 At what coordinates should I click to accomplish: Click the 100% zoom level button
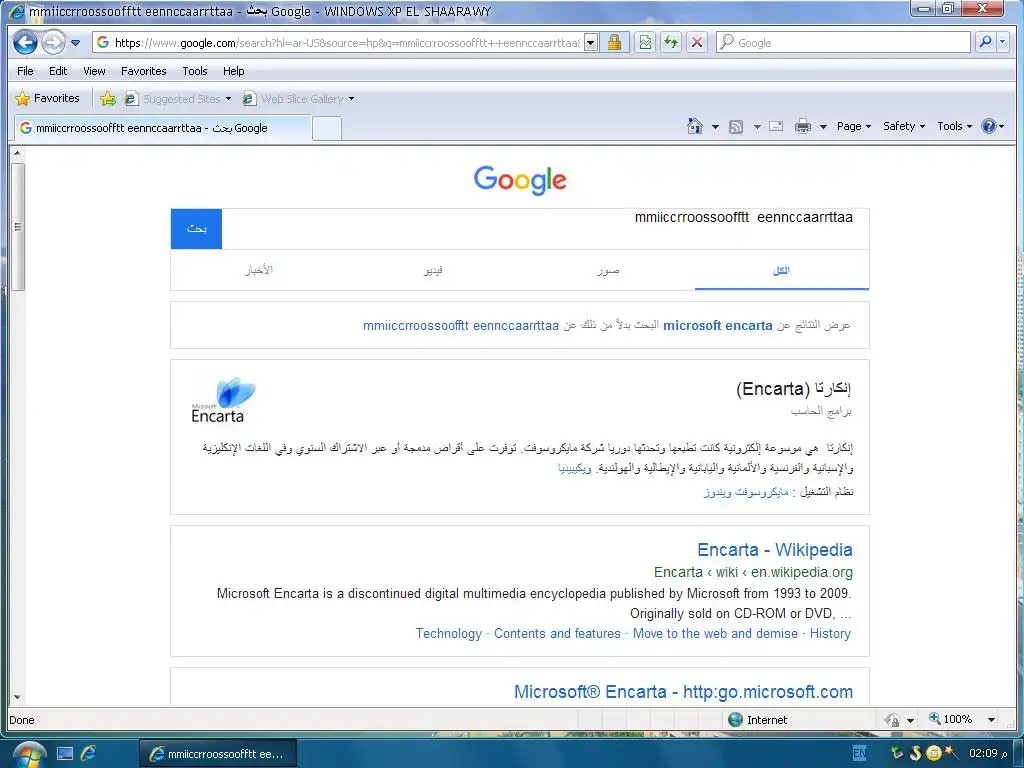pyautogui.click(x=951, y=719)
